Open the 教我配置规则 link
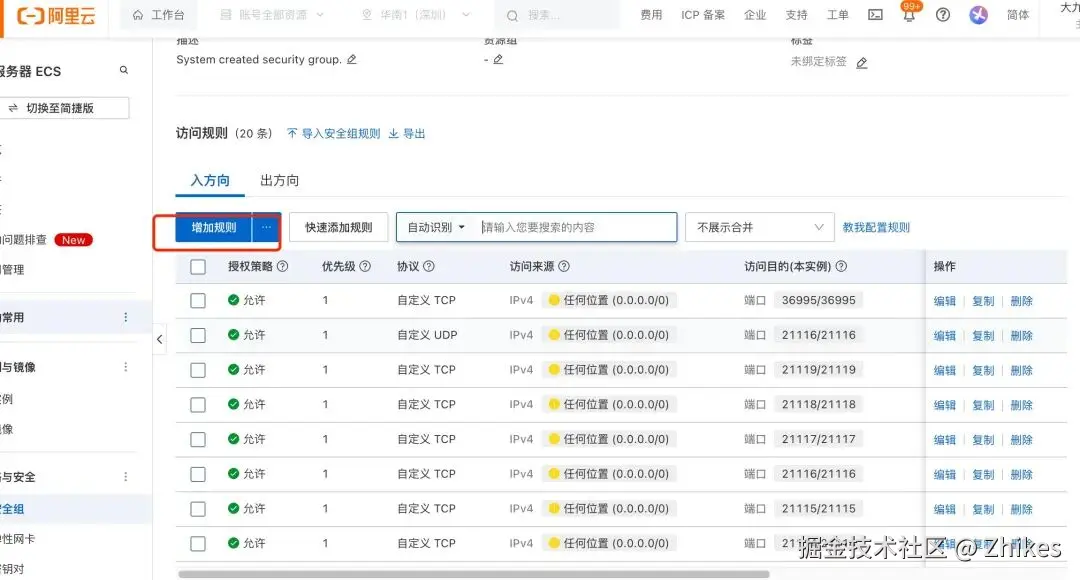 876,227
